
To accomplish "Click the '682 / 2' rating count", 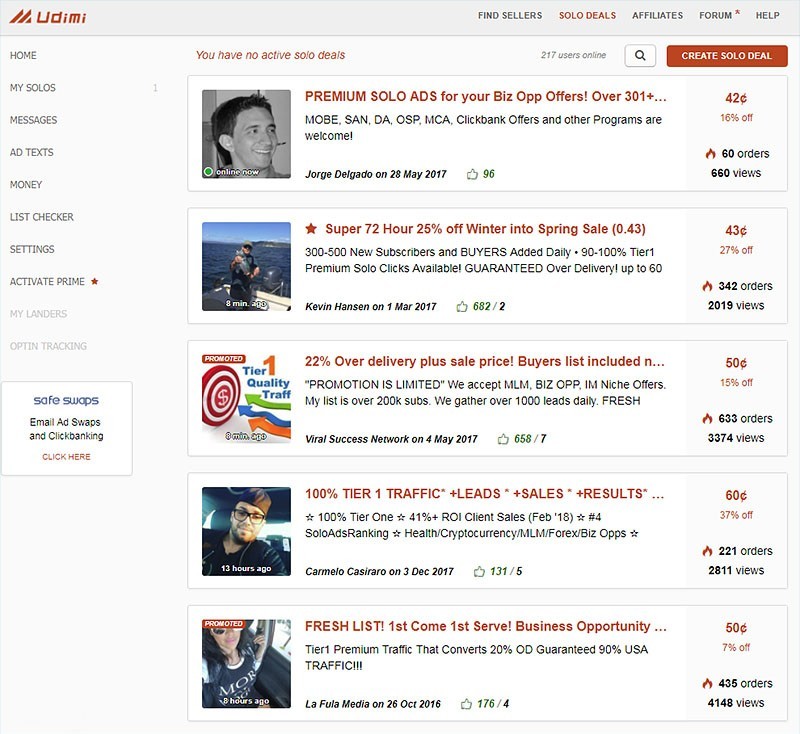I will tap(489, 307).
